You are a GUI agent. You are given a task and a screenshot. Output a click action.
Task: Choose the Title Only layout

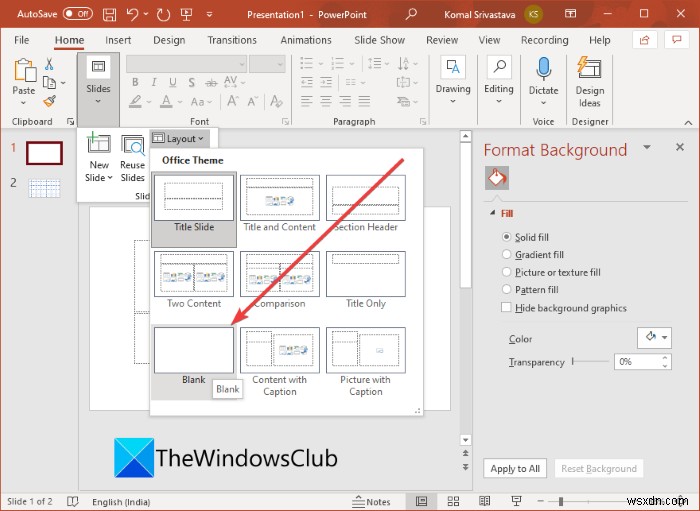click(366, 280)
